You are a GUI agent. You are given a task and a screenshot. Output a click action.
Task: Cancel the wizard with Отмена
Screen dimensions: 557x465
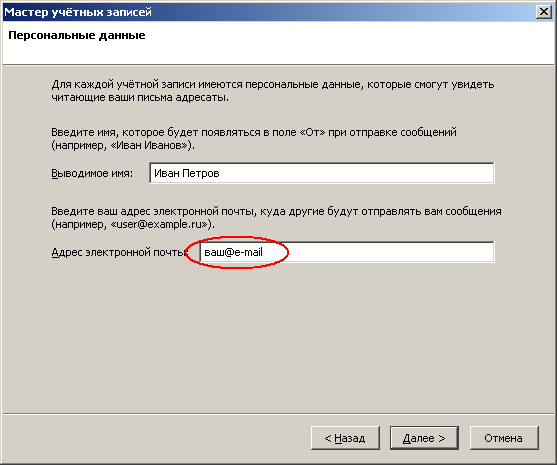click(504, 438)
